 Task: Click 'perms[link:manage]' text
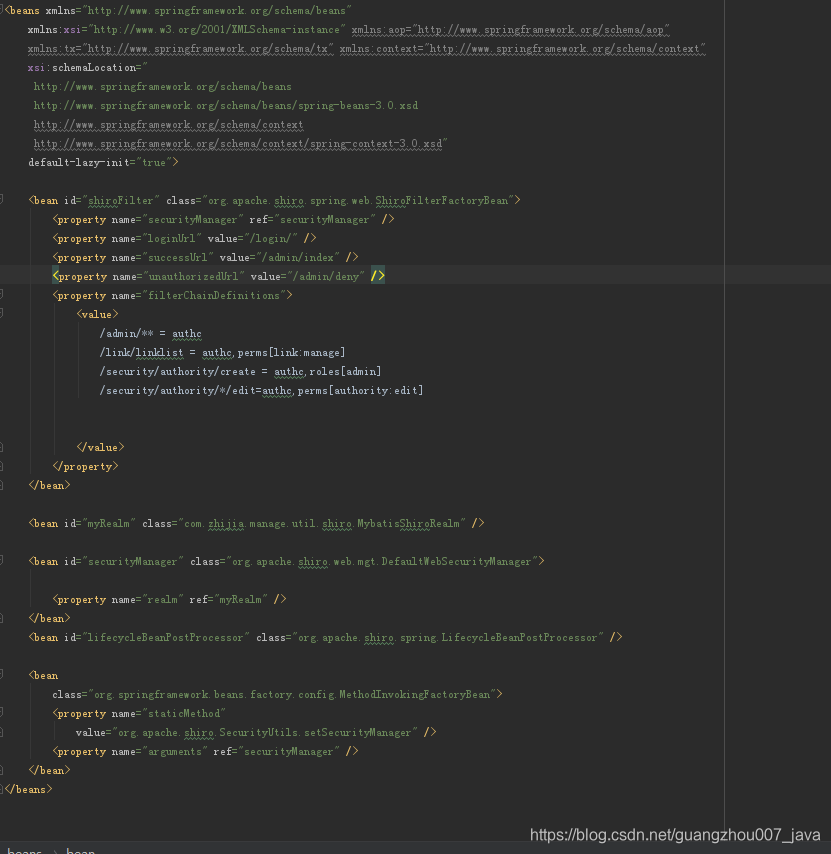click(x=291, y=352)
